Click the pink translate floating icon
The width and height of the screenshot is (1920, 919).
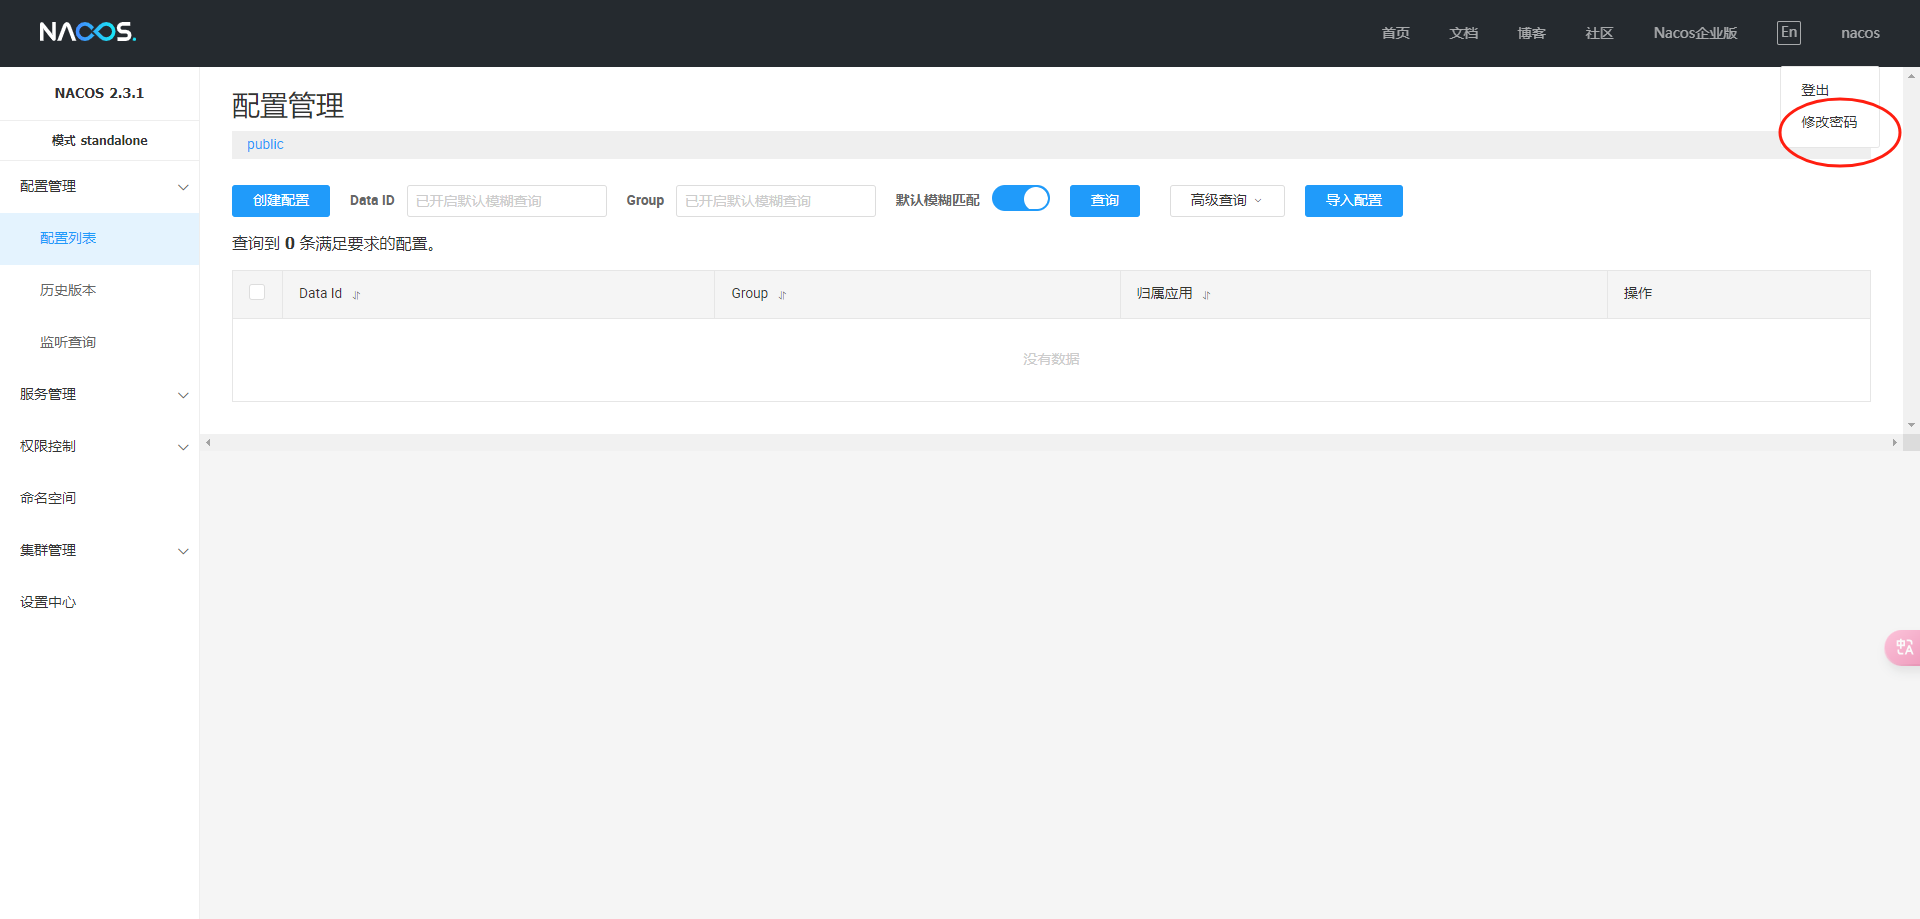tap(1903, 648)
